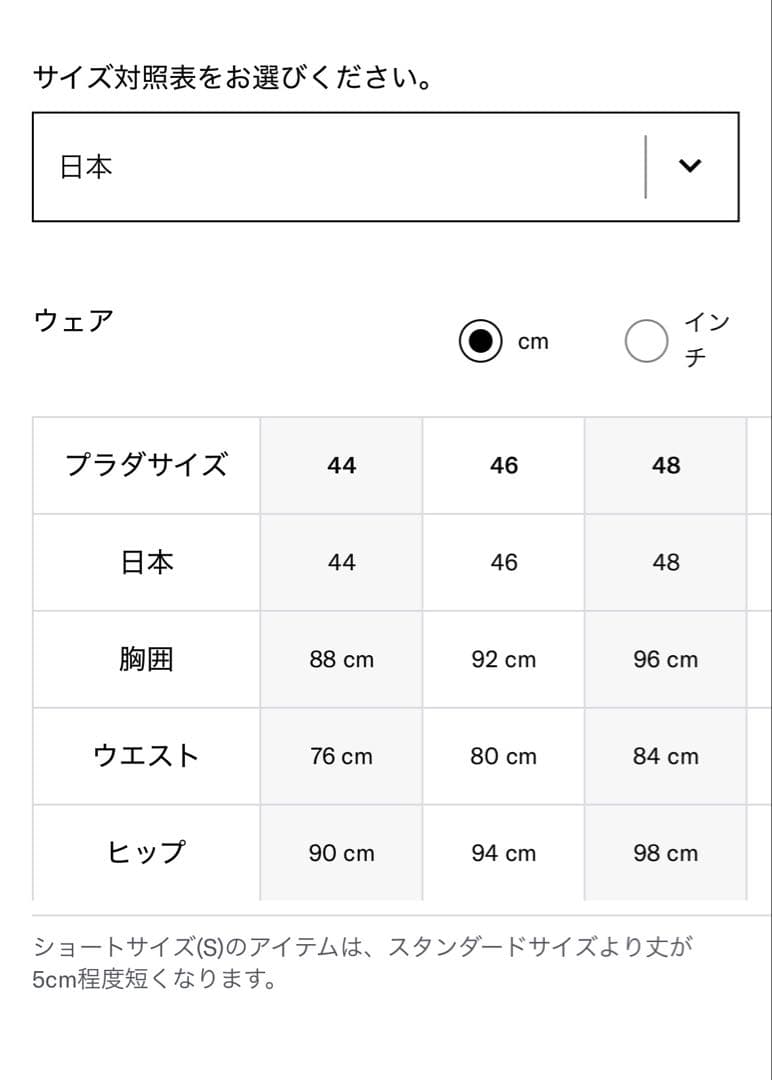Click the 80 cm waist cell
Image resolution: width=772 pixels, height=1080 pixels.
point(504,756)
